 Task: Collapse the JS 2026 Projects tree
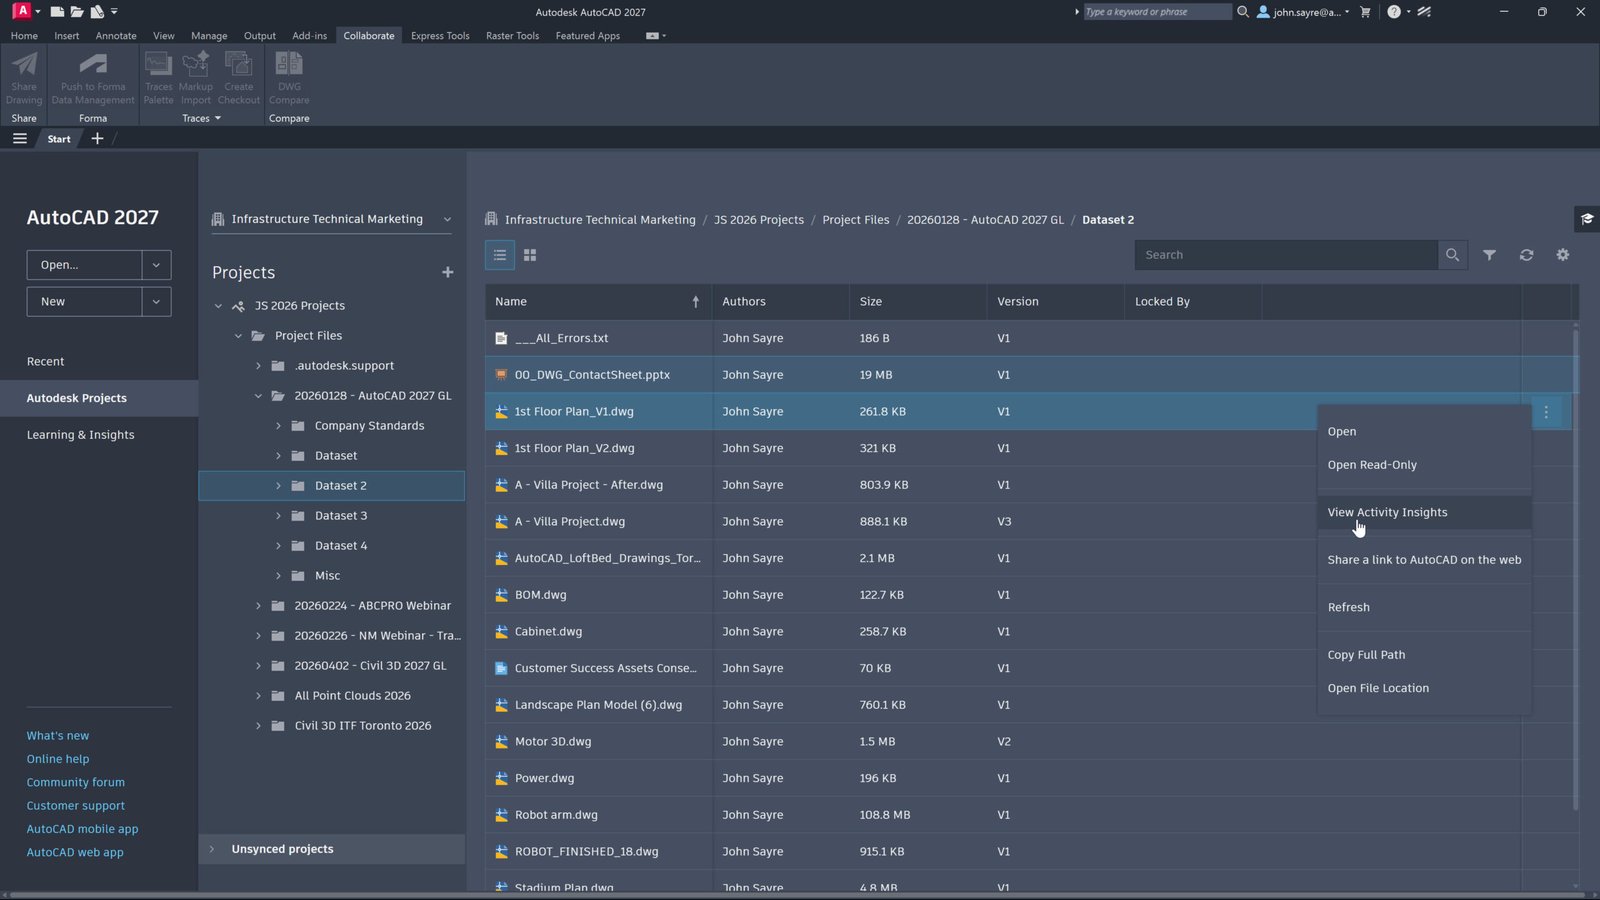tap(218, 305)
